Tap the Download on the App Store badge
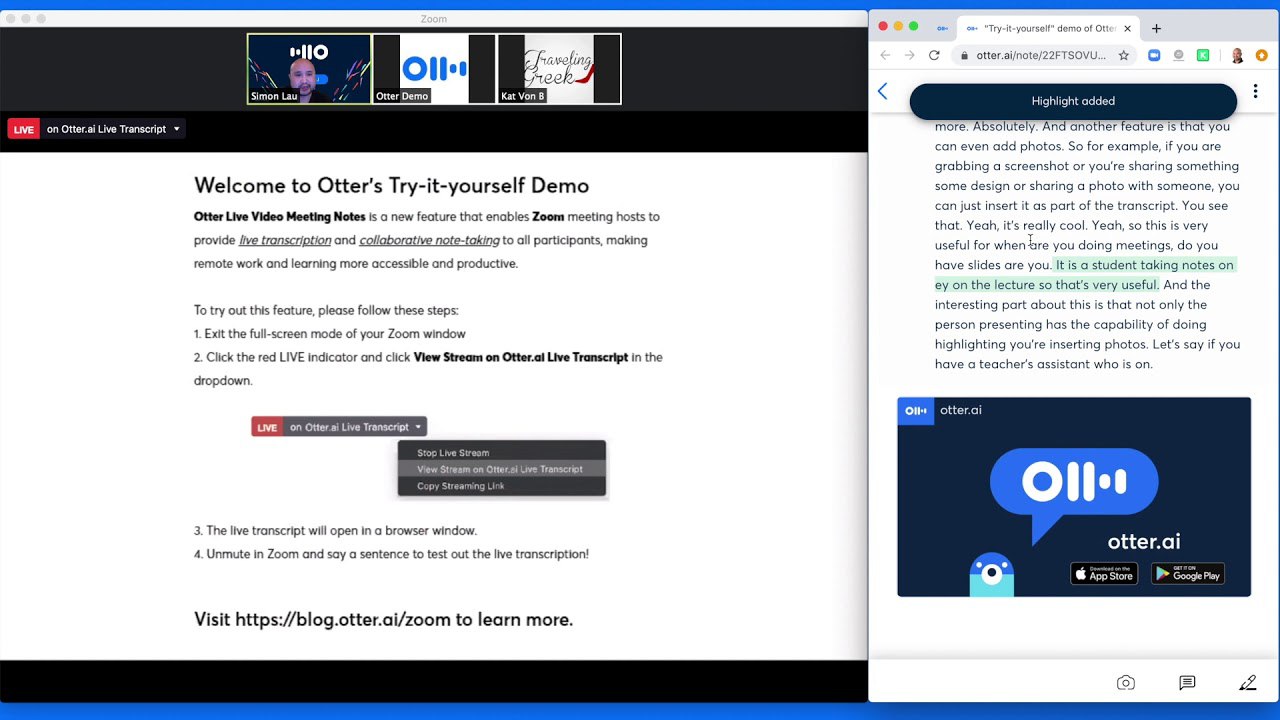 tap(1104, 574)
